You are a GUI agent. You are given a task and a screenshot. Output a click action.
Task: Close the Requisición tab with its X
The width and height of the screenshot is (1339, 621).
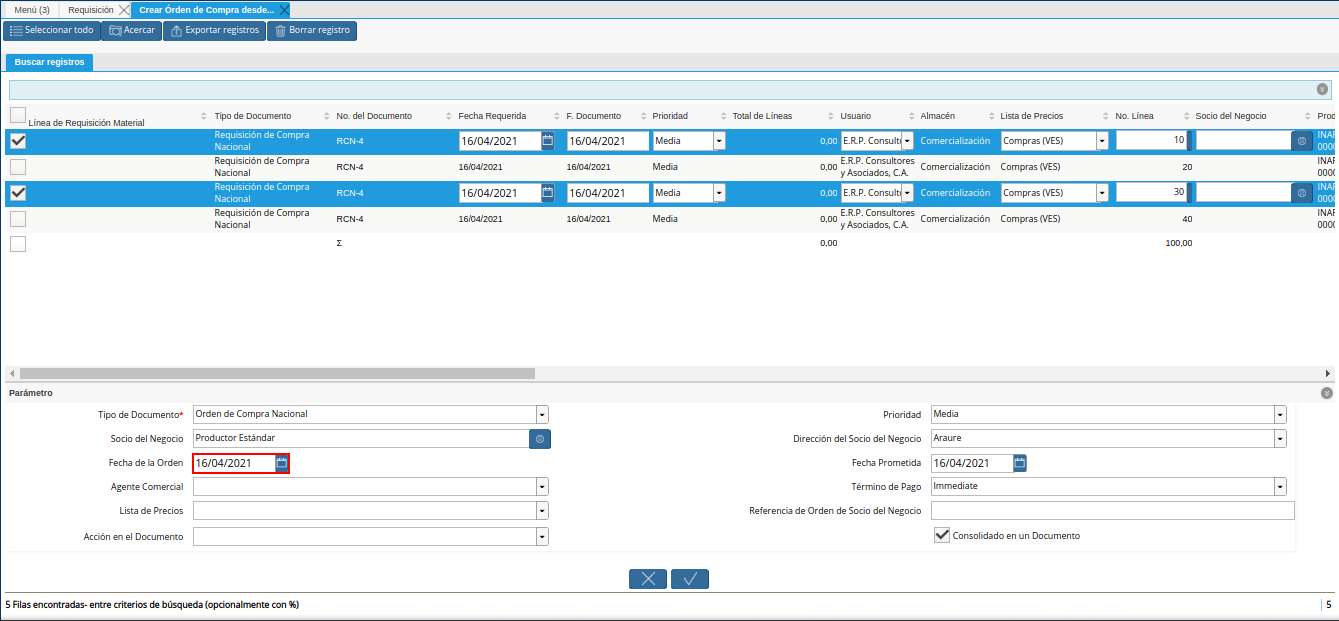[124, 10]
